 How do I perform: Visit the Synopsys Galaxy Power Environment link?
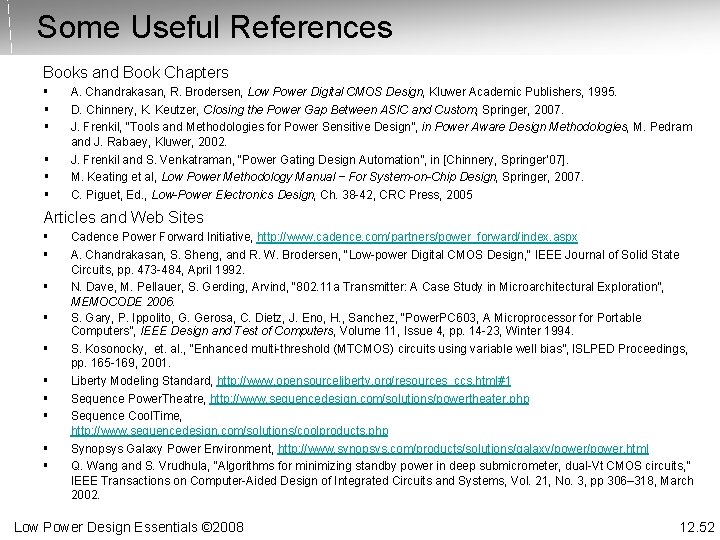pos(463,449)
